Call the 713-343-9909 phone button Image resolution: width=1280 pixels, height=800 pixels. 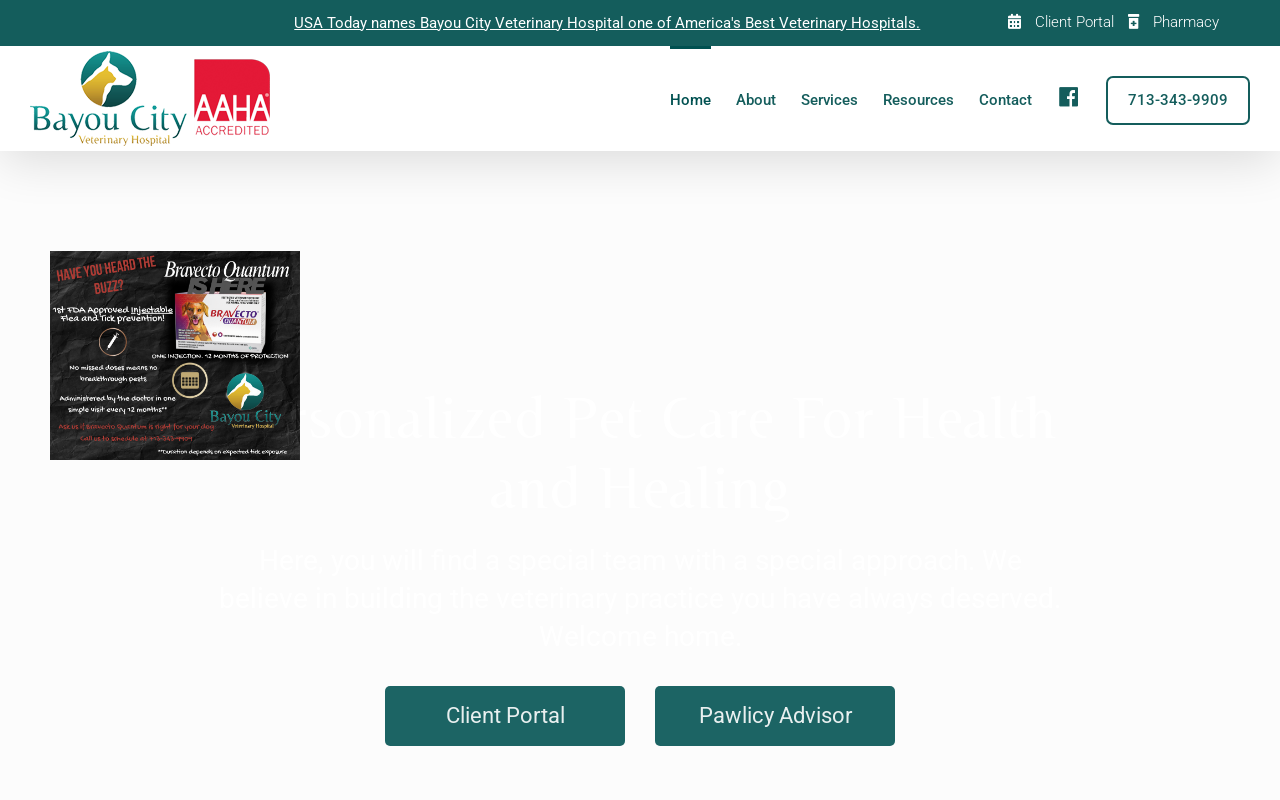[1178, 100]
